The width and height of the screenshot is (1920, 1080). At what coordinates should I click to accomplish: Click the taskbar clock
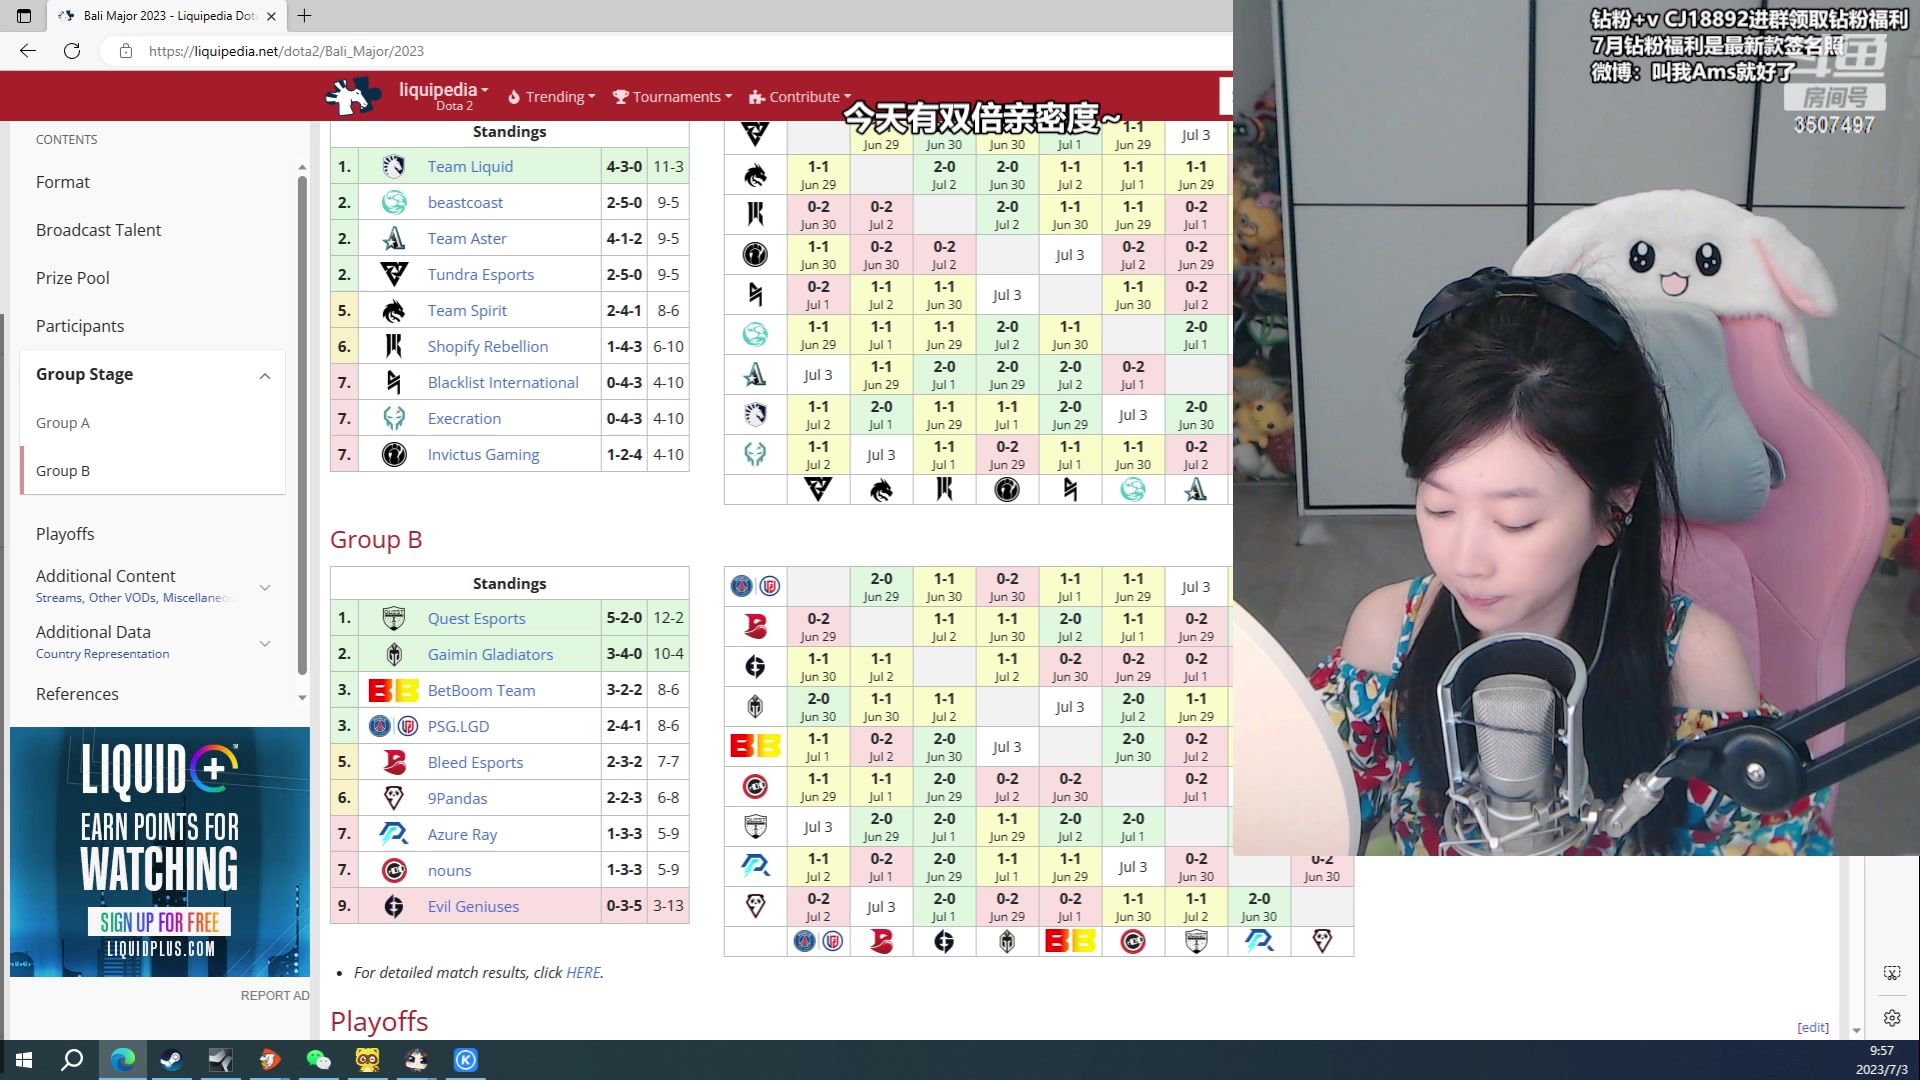click(1882, 1060)
